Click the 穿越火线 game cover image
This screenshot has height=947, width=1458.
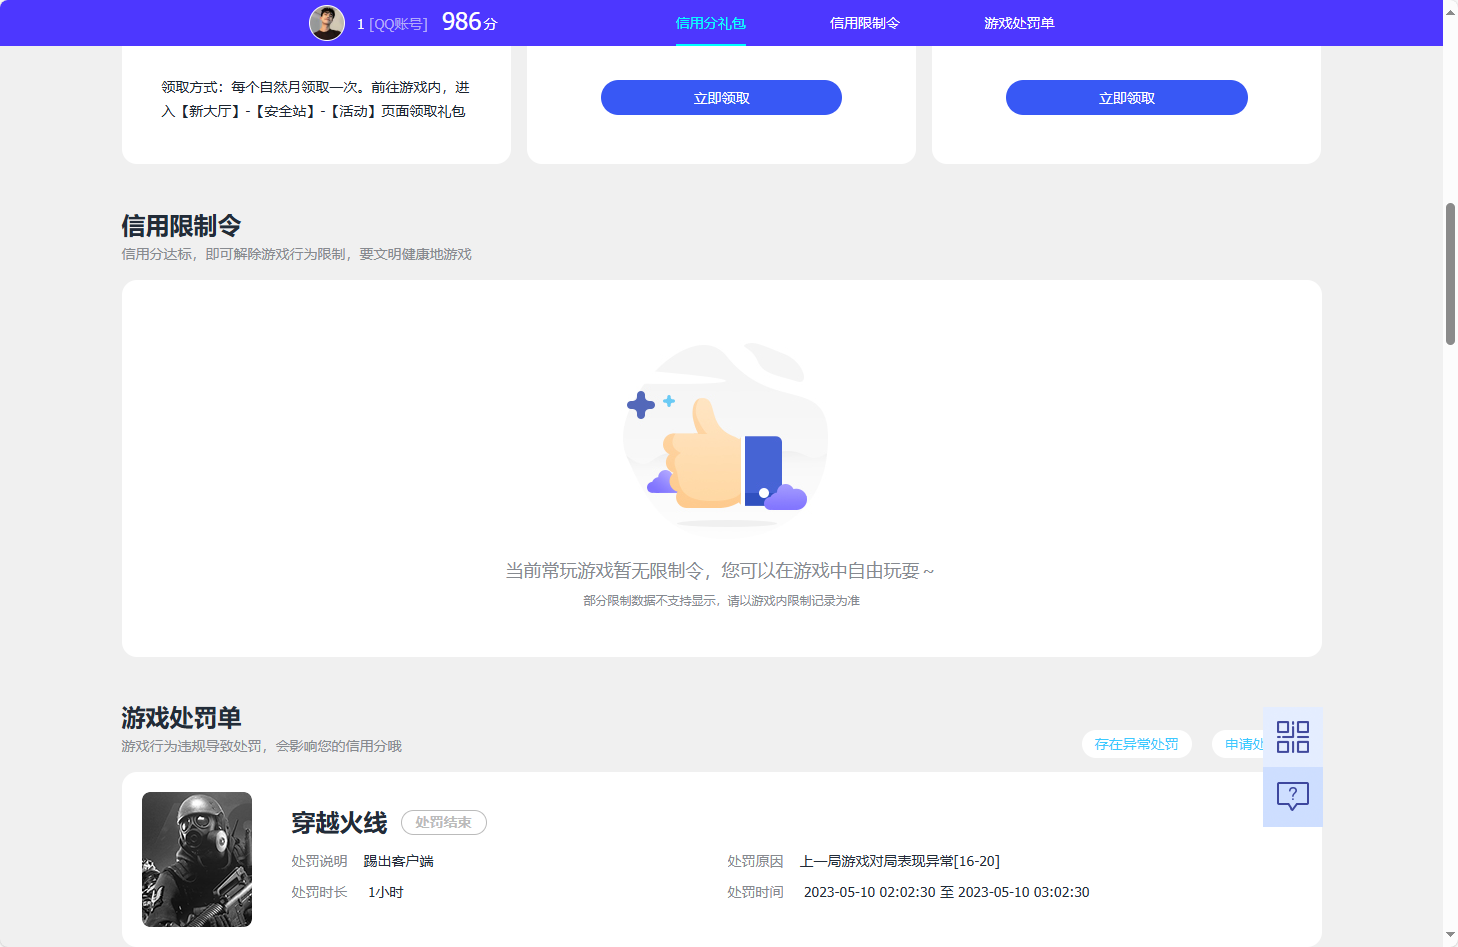click(197, 858)
